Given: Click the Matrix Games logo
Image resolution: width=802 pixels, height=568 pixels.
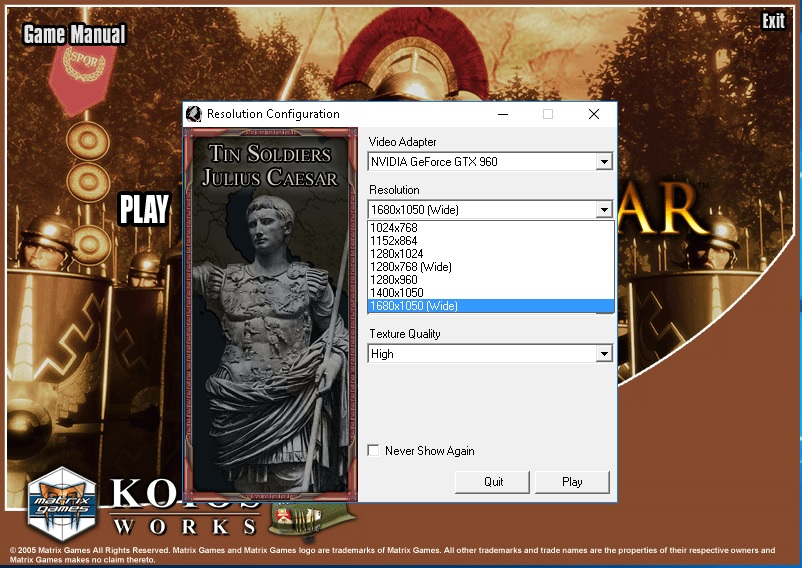Looking at the screenshot, I should click(x=62, y=504).
